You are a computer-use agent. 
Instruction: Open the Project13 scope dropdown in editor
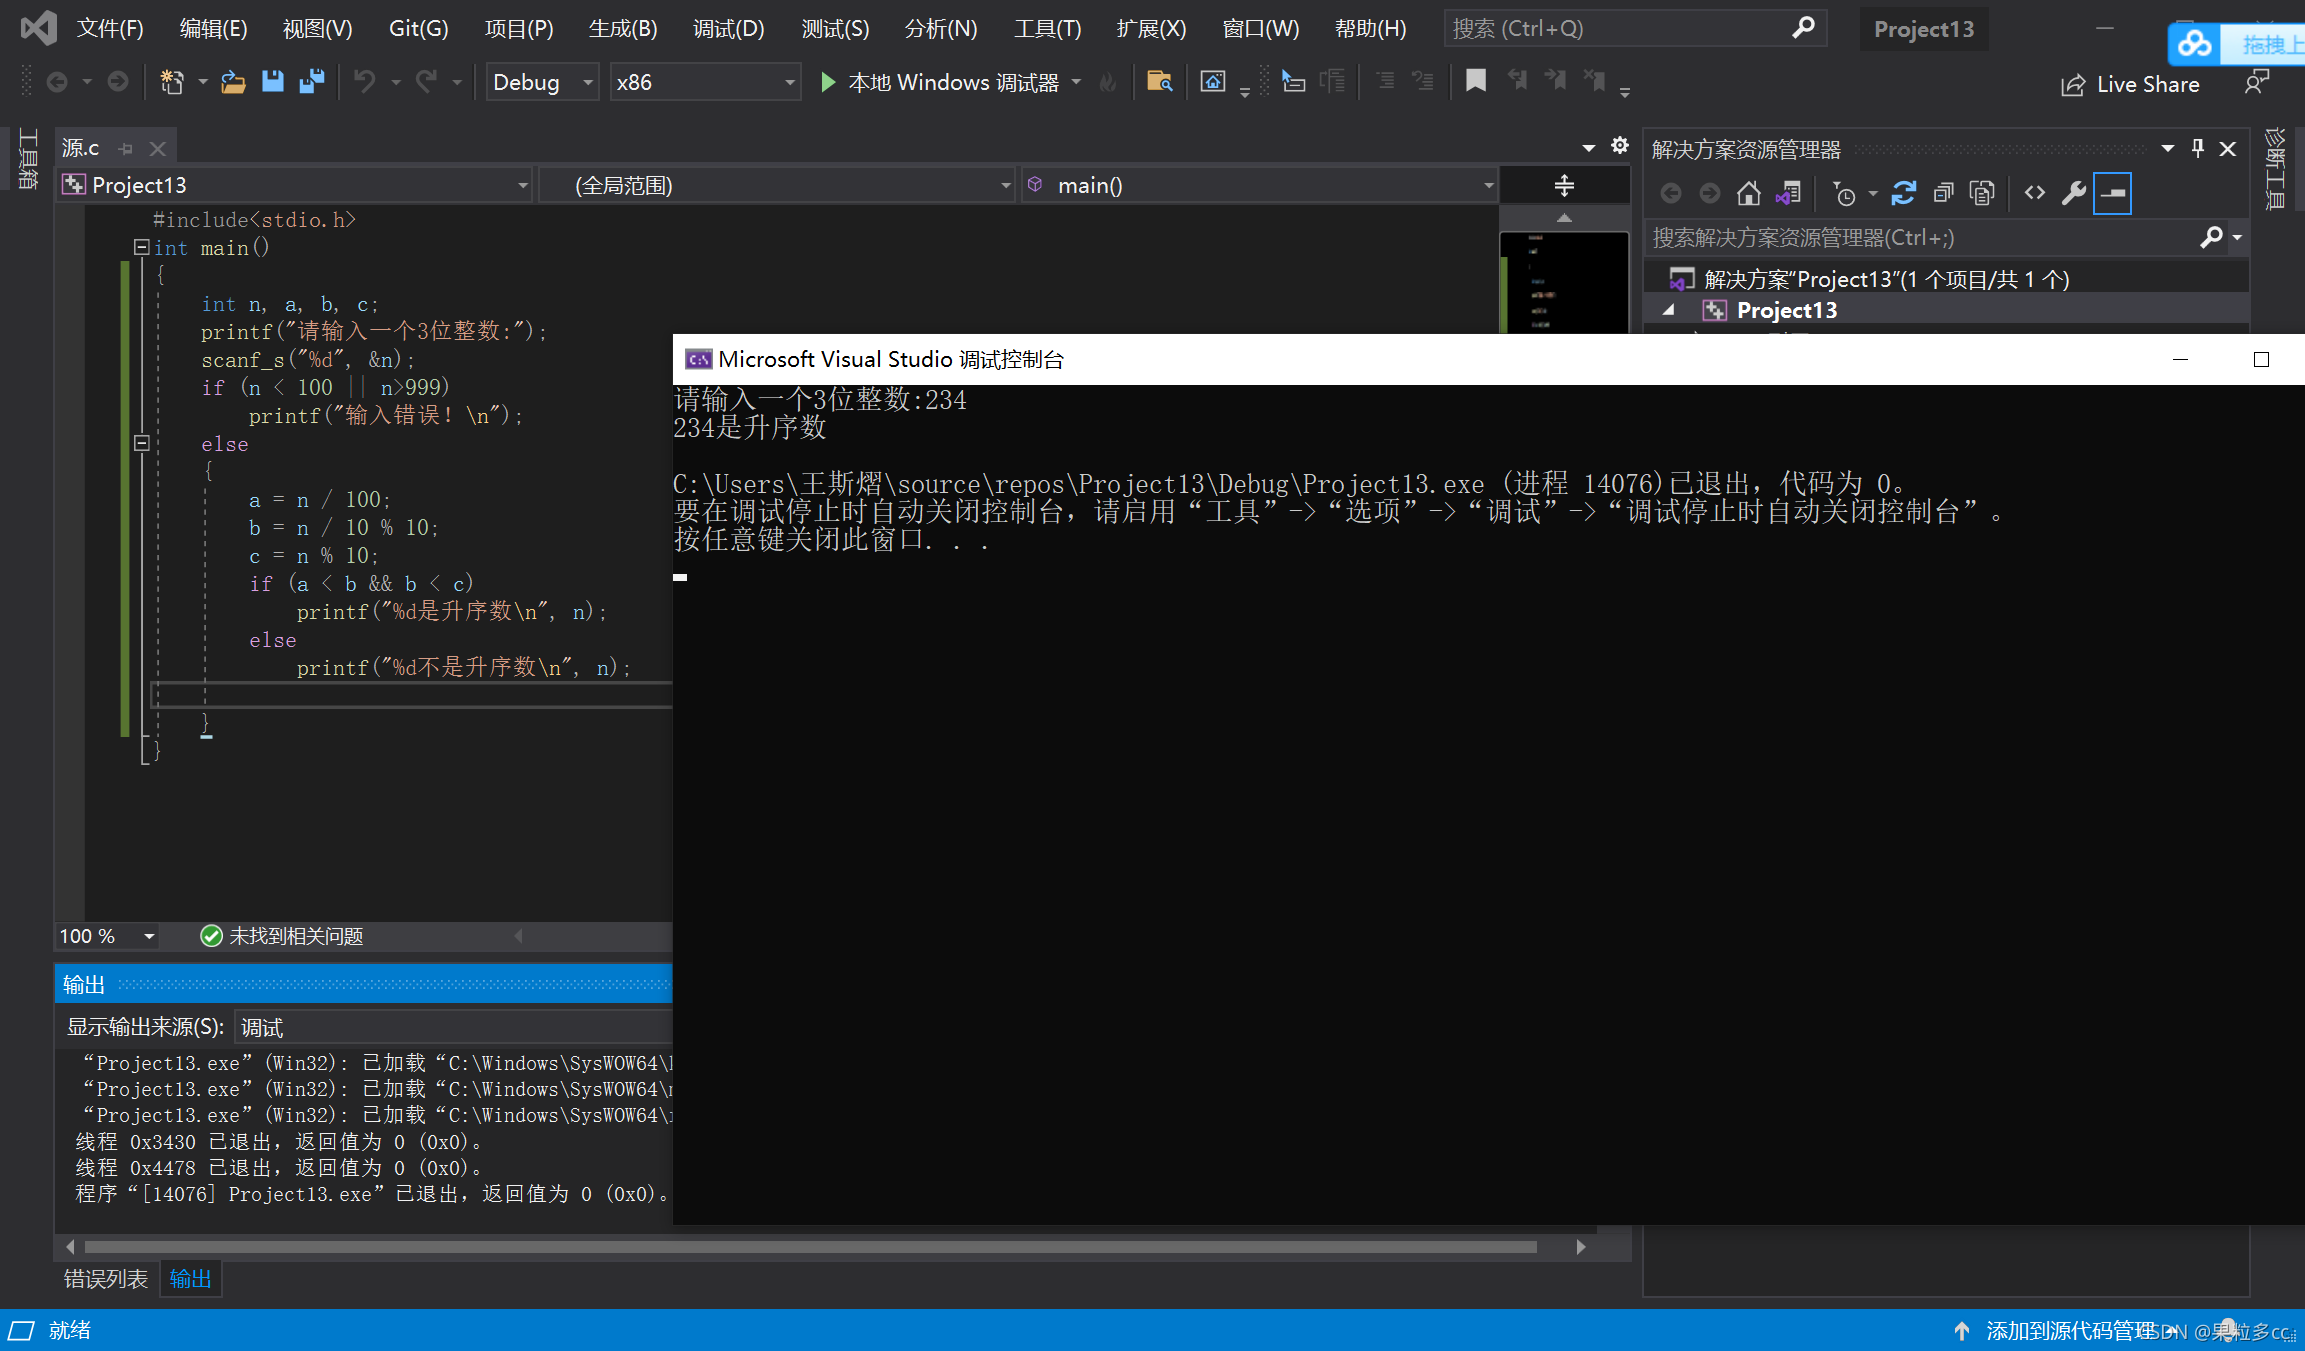(x=296, y=185)
